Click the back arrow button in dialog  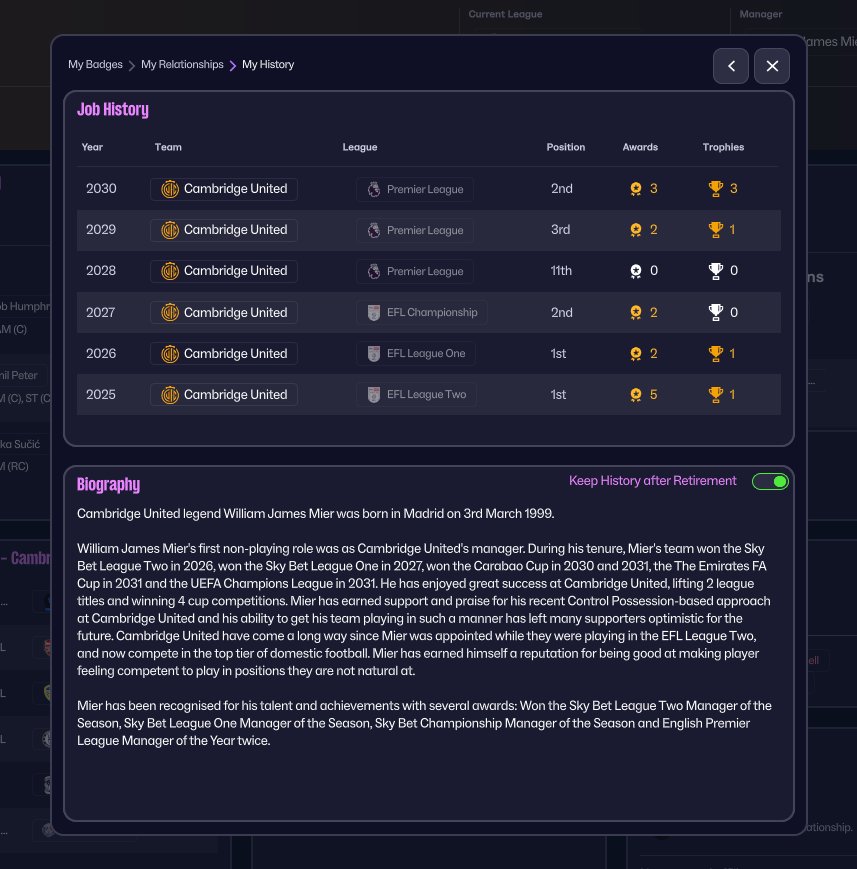(731, 66)
